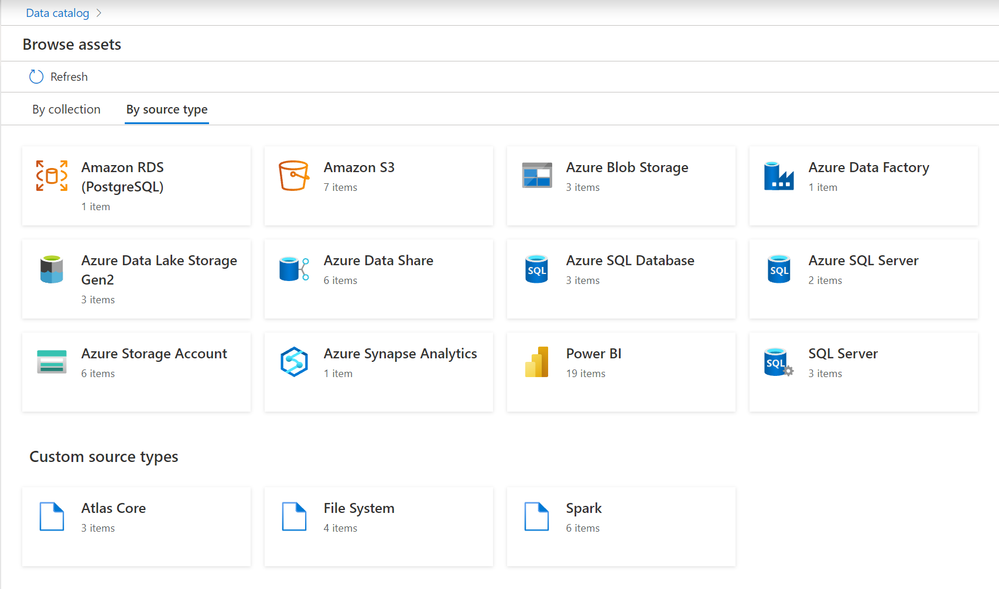Open Azure Blob Storage title
This screenshot has width=999, height=589.
point(627,167)
